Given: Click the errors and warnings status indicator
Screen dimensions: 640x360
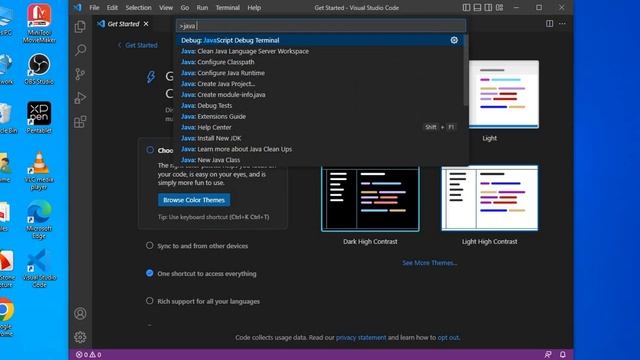Looking at the screenshot, I should [89, 355].
